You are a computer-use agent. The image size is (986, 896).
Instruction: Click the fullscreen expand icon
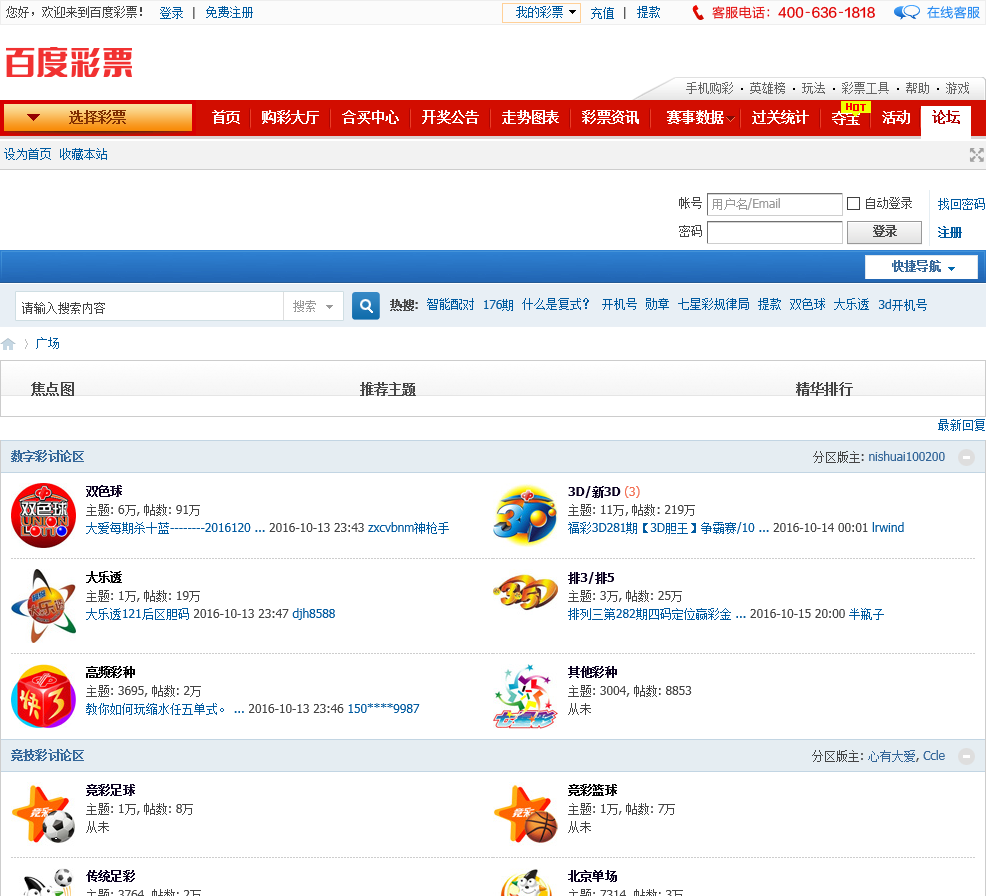click(976, 155)
